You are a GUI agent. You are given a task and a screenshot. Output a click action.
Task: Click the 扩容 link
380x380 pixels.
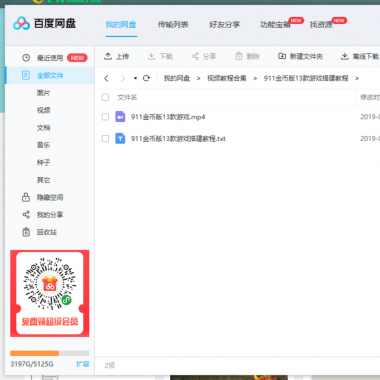82,364
